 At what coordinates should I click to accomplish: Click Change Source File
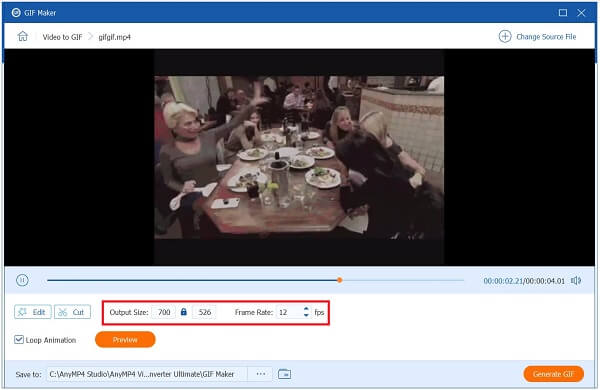546,37
